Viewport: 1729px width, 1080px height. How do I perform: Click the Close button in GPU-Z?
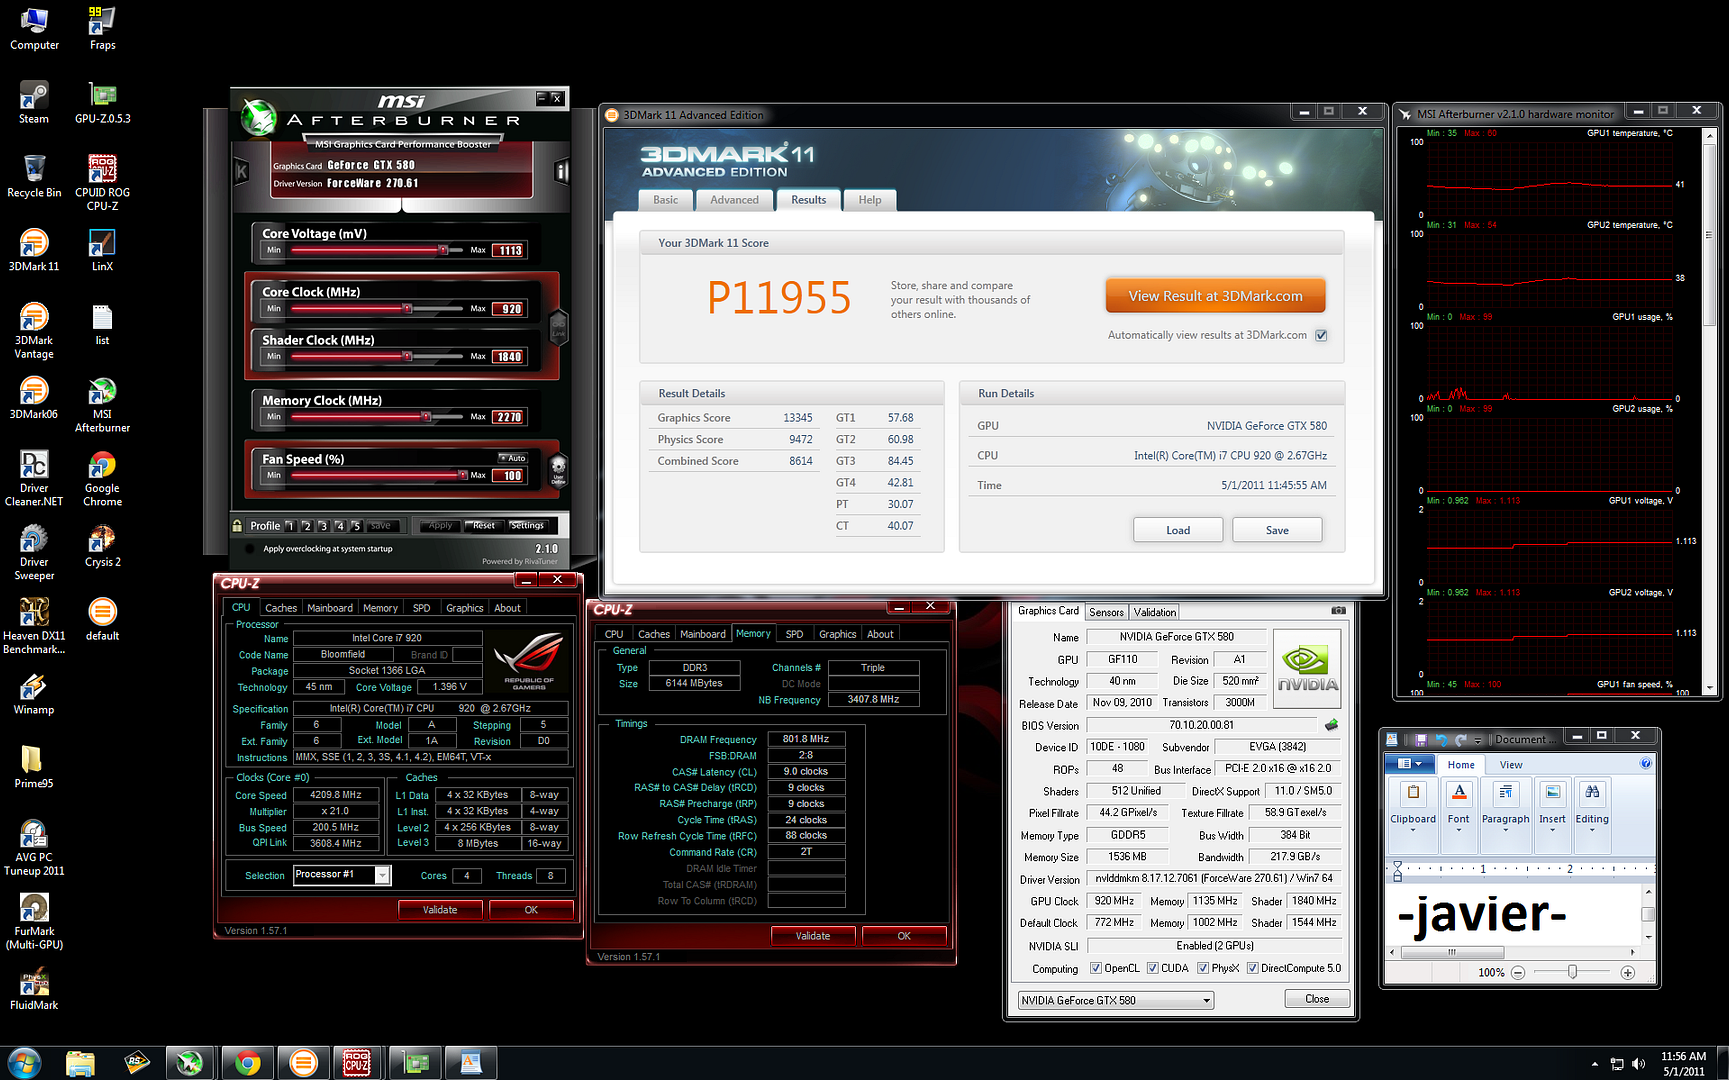tap(1317, 999)
